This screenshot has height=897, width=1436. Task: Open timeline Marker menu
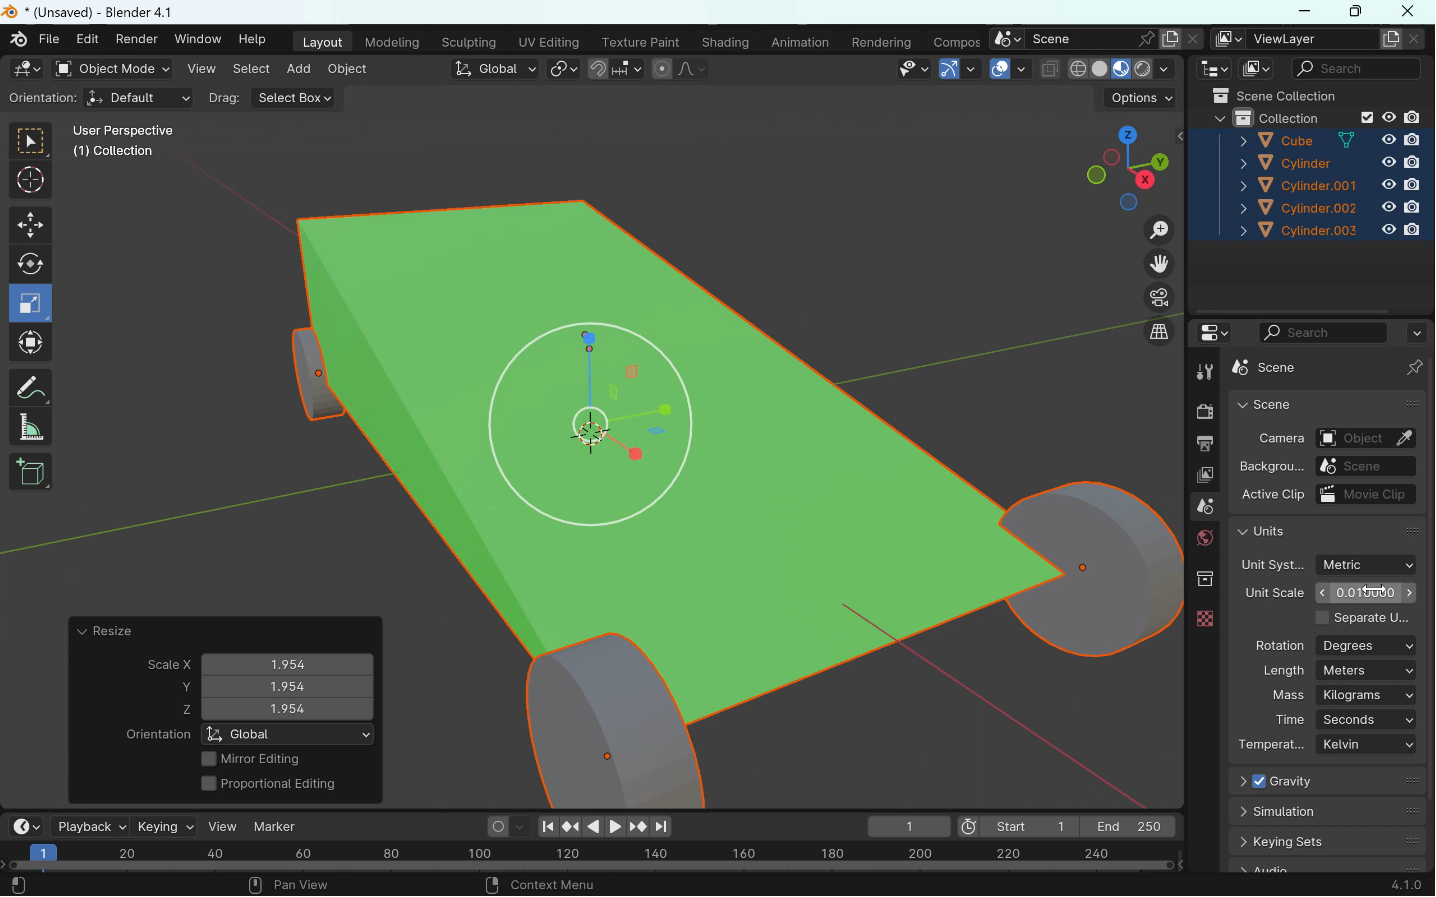pyautogui.click(x=275, y=828)
